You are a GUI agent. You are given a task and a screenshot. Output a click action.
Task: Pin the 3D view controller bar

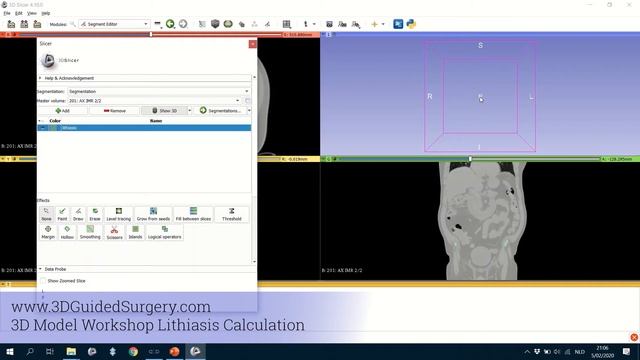(x=323, y=35)
